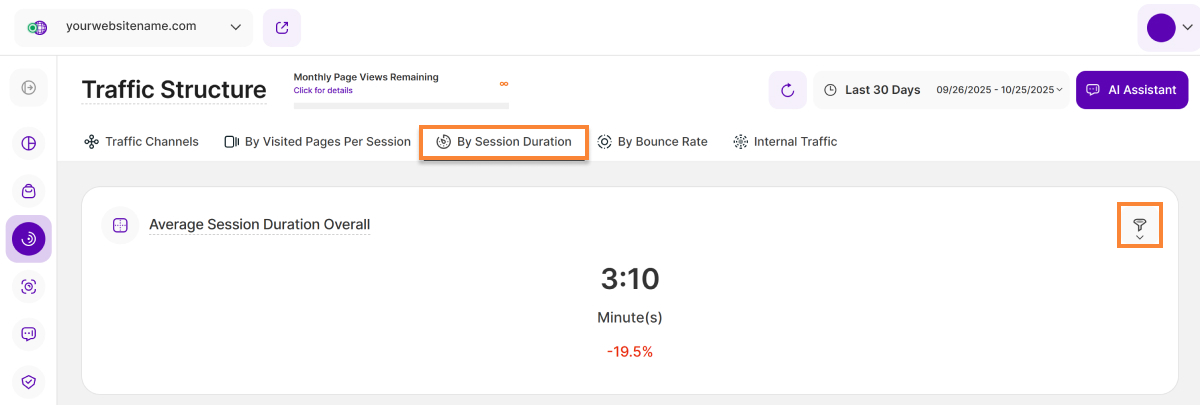This screenshot has width=1200, height=405.
Task: Open the filter icon on duration card
Action: 1139,226
